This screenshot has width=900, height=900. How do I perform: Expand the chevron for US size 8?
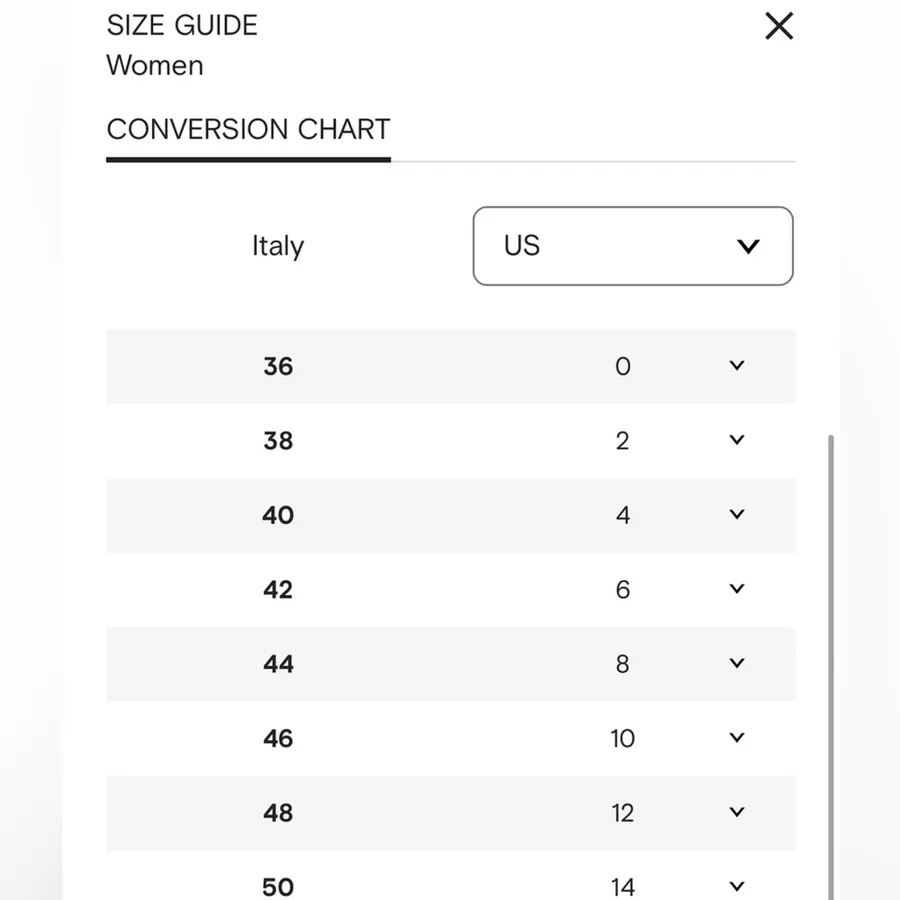(x=736, y=664)
